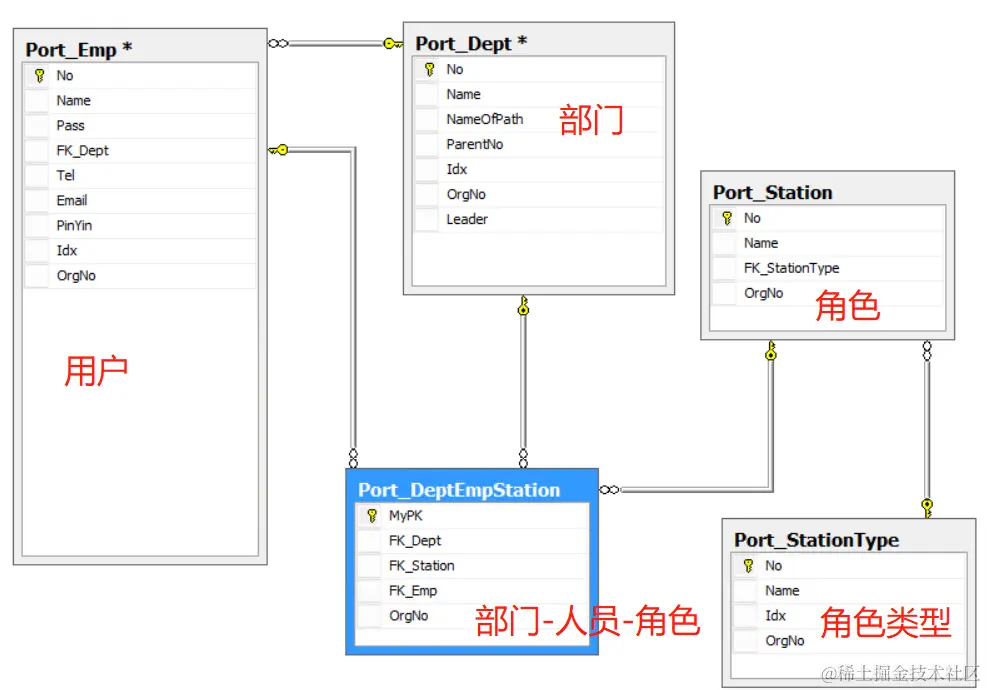The width and height of the screenshot is (987, 690).
Task: Select the Email column in Port_Emp
Action: pyautogui.click(x=140, y=200)
